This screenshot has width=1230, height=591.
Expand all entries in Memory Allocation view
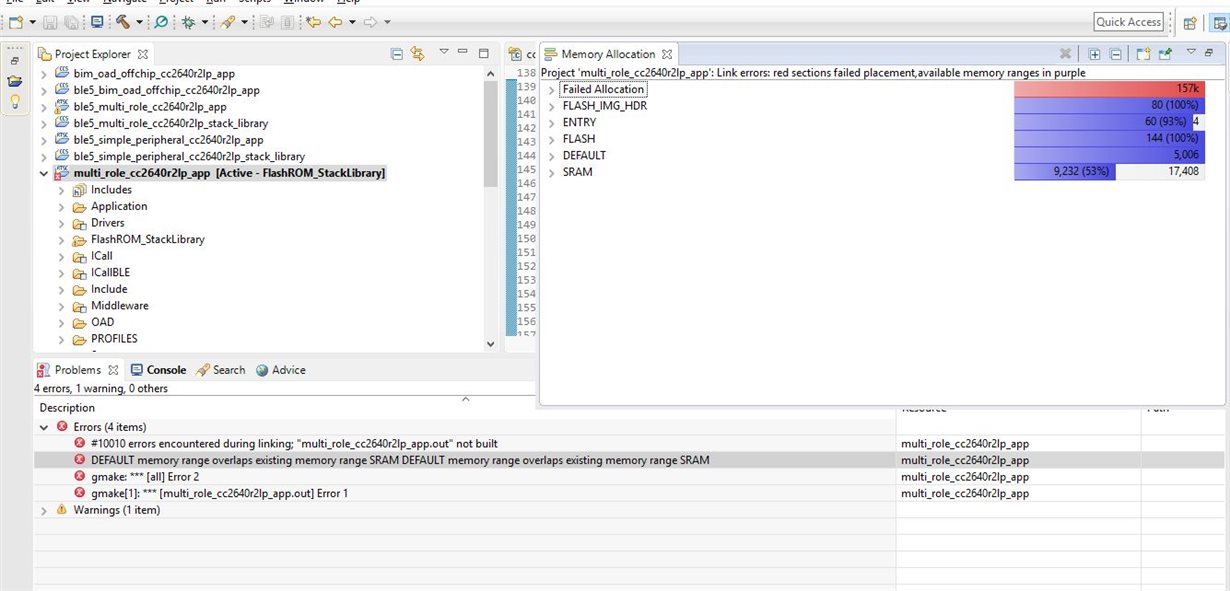[1094, 53]
